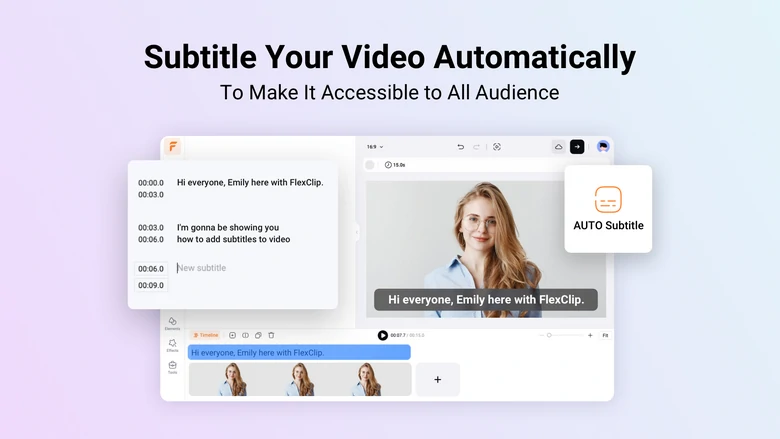The width and height of the screenshot is (780, 439).
Task: Zoom out timeline with minus icon
Action: pyautogui.click(x=541, y=335)
